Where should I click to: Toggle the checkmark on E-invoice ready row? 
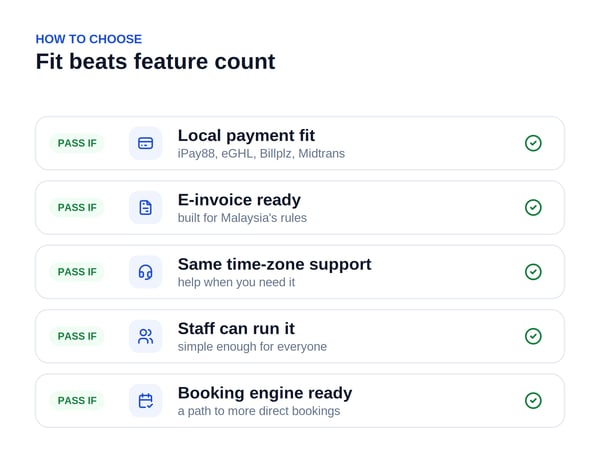[533, 207]
